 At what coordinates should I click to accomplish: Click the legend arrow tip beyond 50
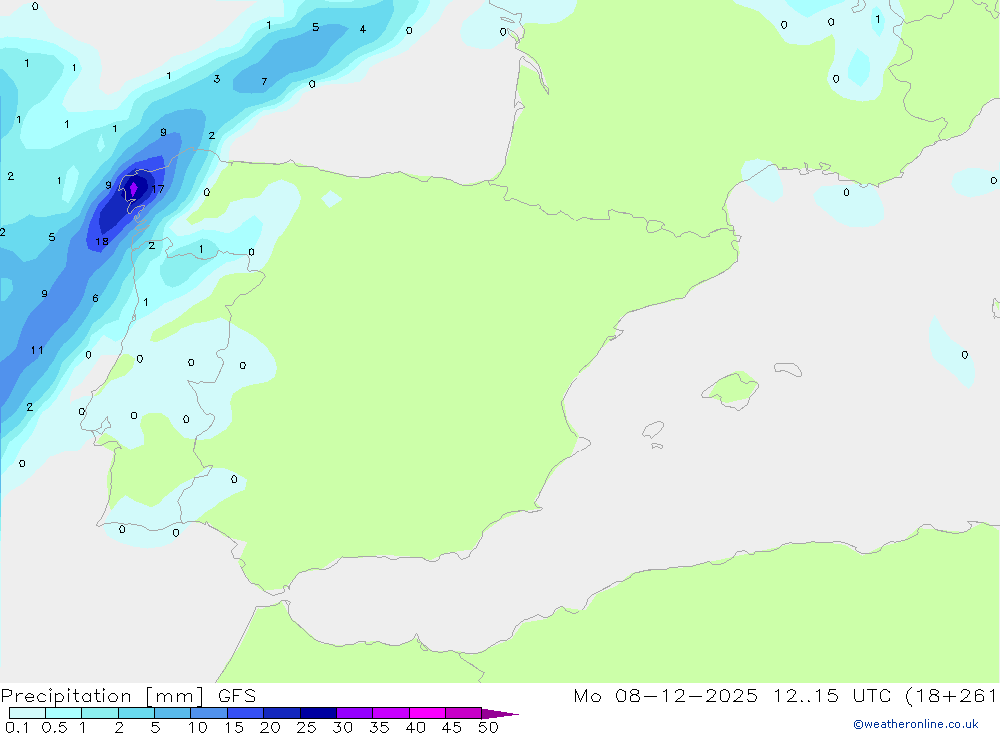(500, 714)
